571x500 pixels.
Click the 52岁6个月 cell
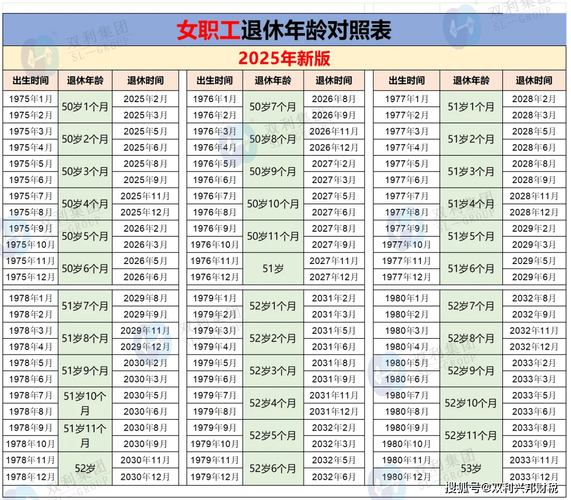[x=273, y=468]
